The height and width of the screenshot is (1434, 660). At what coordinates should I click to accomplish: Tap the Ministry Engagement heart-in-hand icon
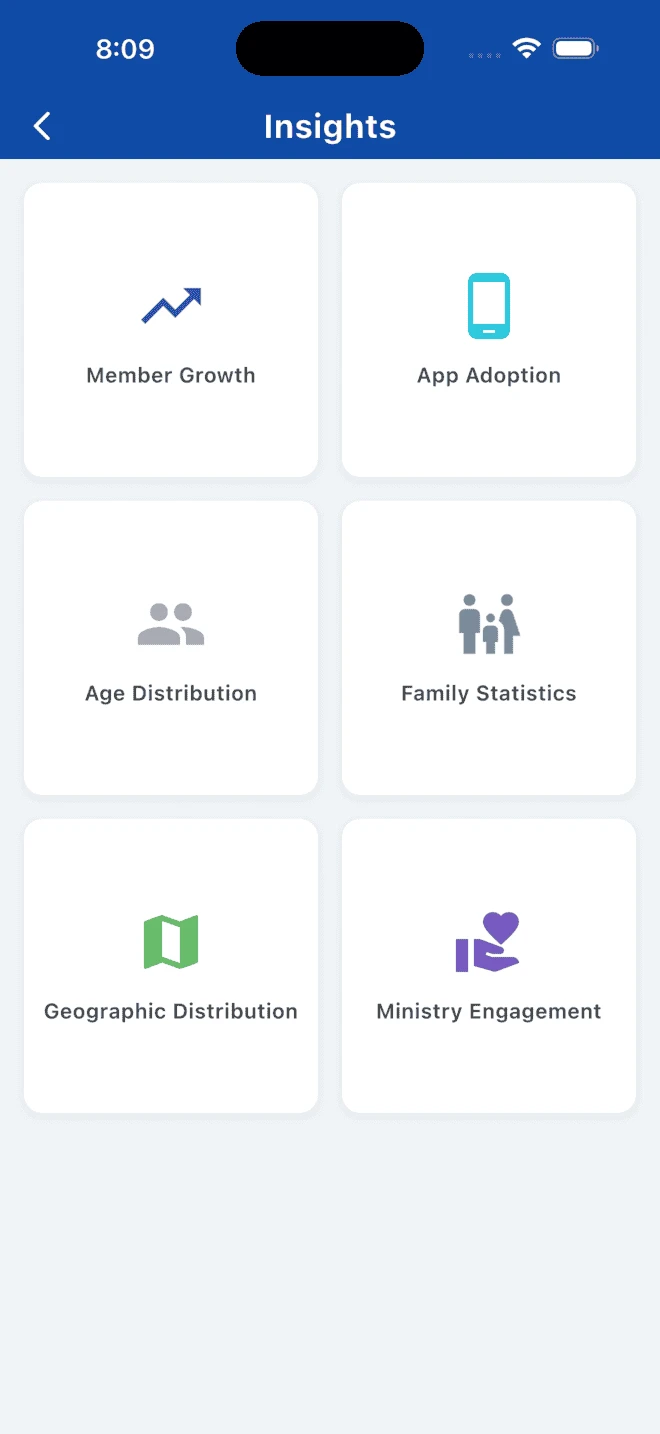pos(488,940)
